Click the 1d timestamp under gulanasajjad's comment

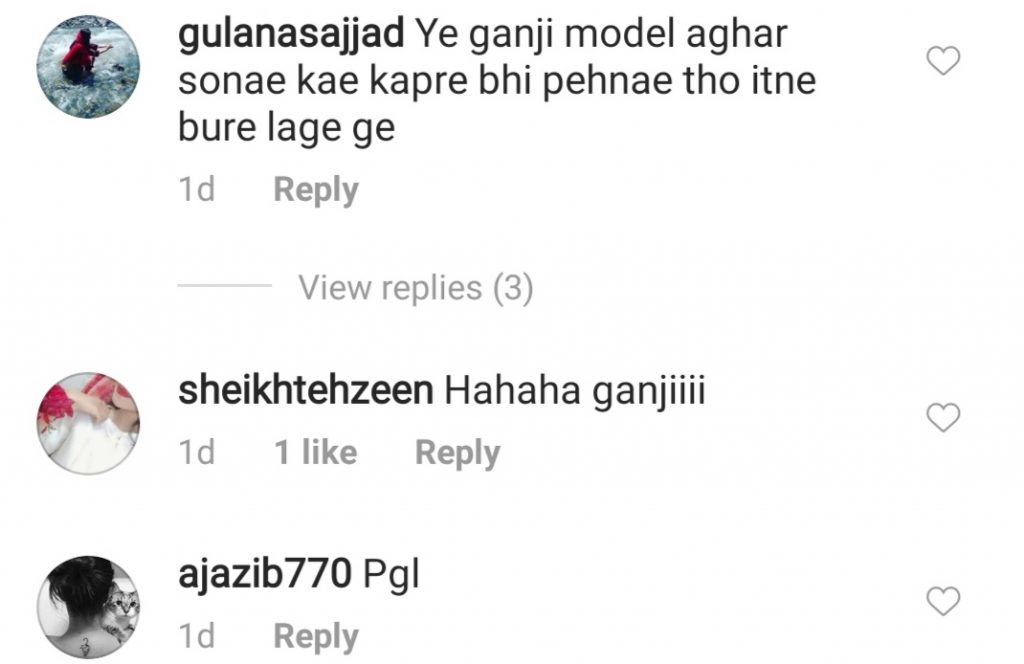point(197,190)
